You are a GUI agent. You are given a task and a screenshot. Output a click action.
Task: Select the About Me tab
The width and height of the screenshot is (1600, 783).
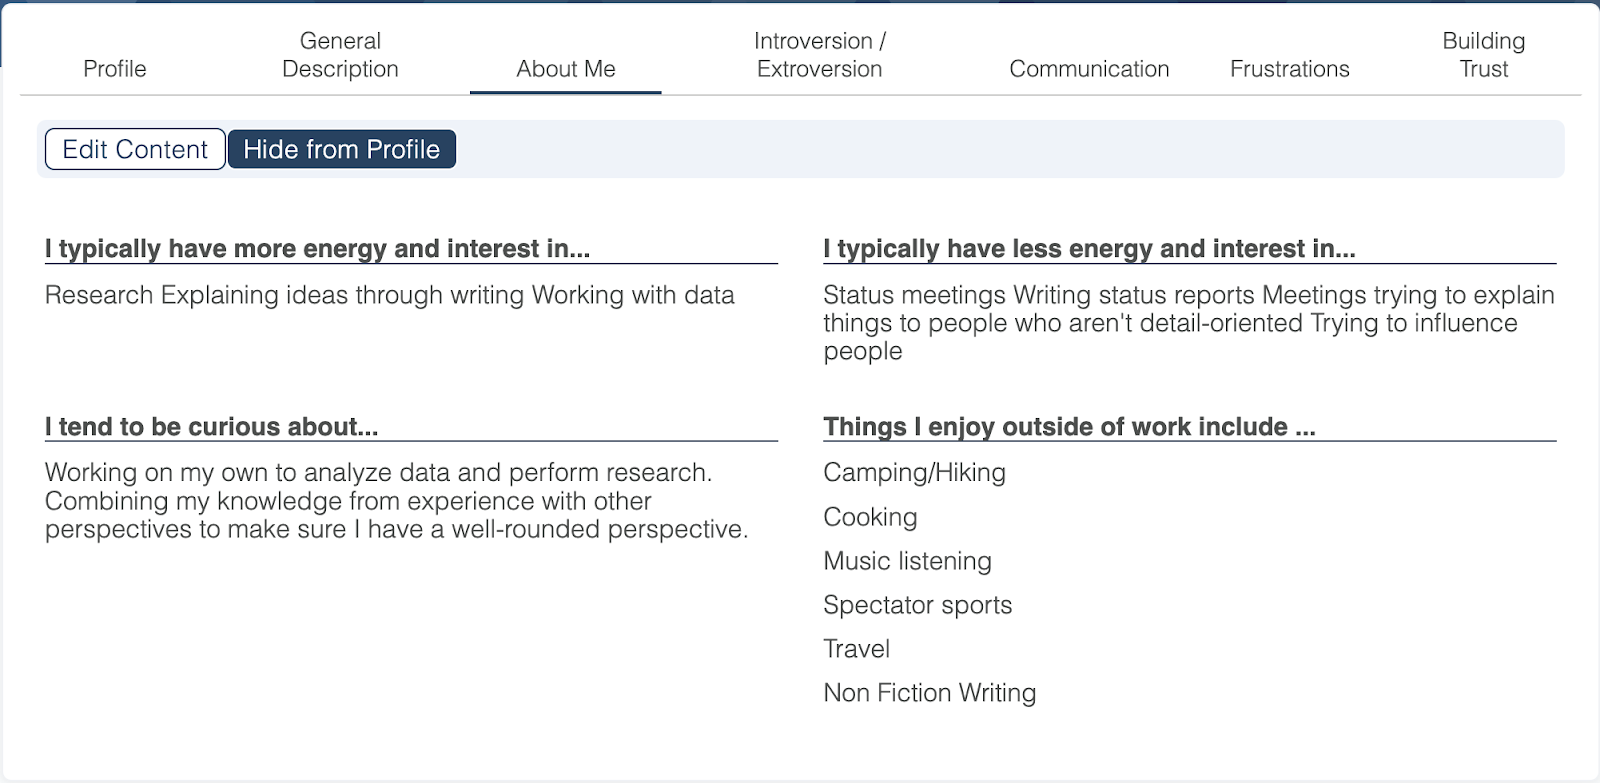coord(566,69)
